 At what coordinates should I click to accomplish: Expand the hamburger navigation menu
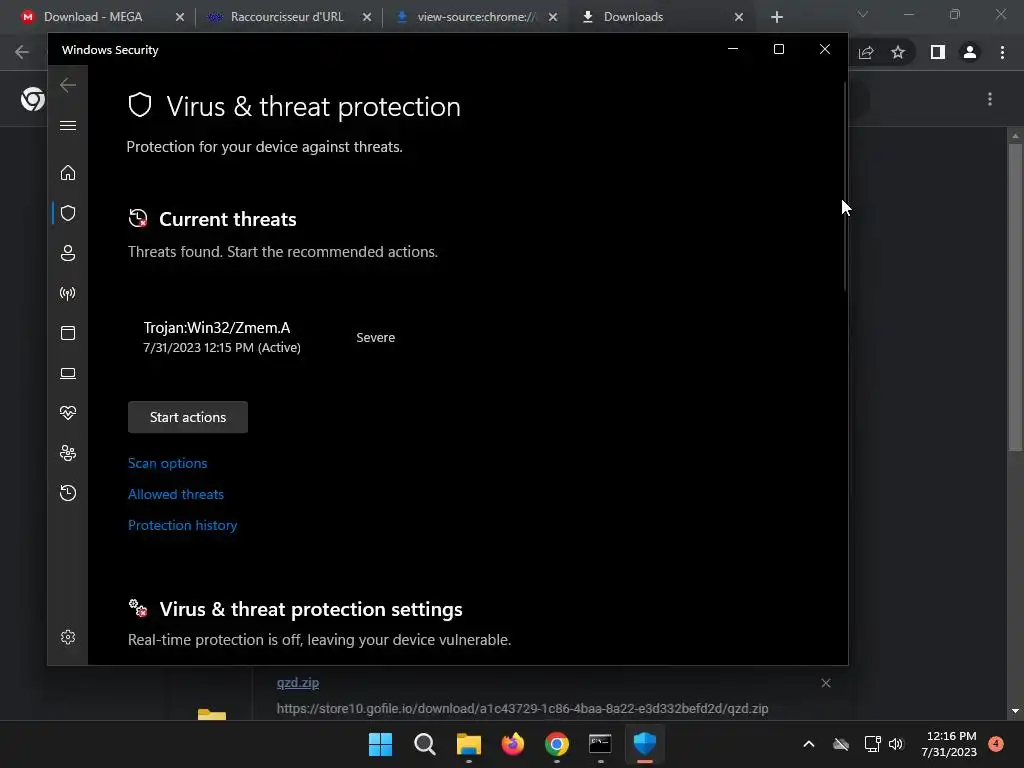68,125
